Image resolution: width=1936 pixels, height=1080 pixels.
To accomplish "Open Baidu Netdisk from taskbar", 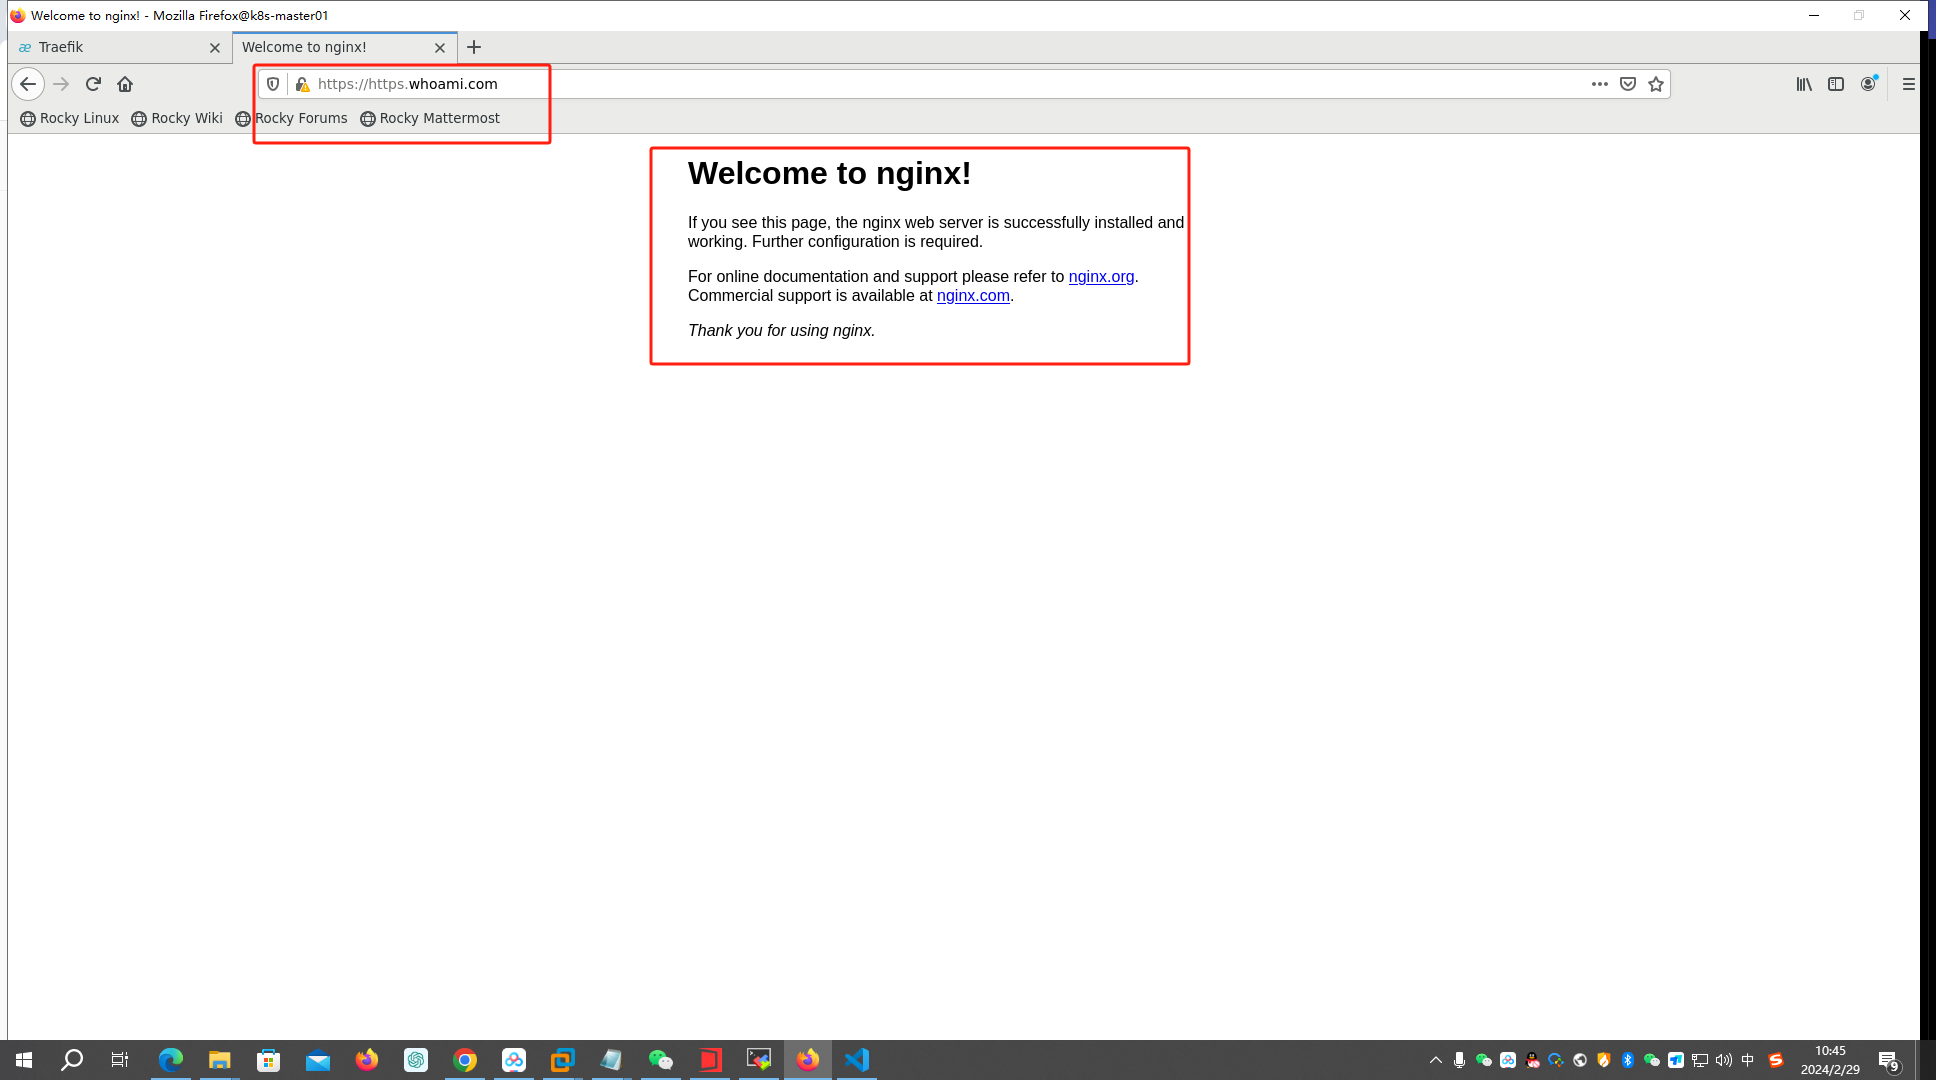I will pos(514,1060).
